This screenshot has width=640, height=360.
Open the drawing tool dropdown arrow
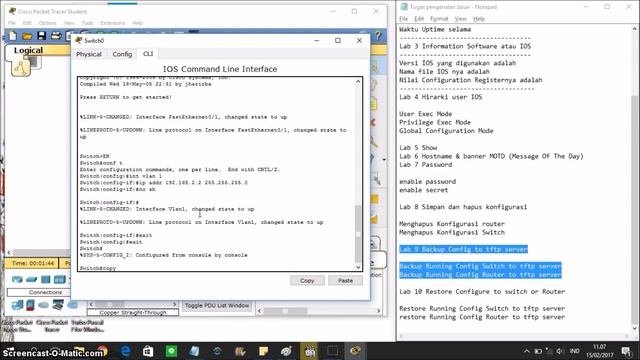click(x=384, y=159)
